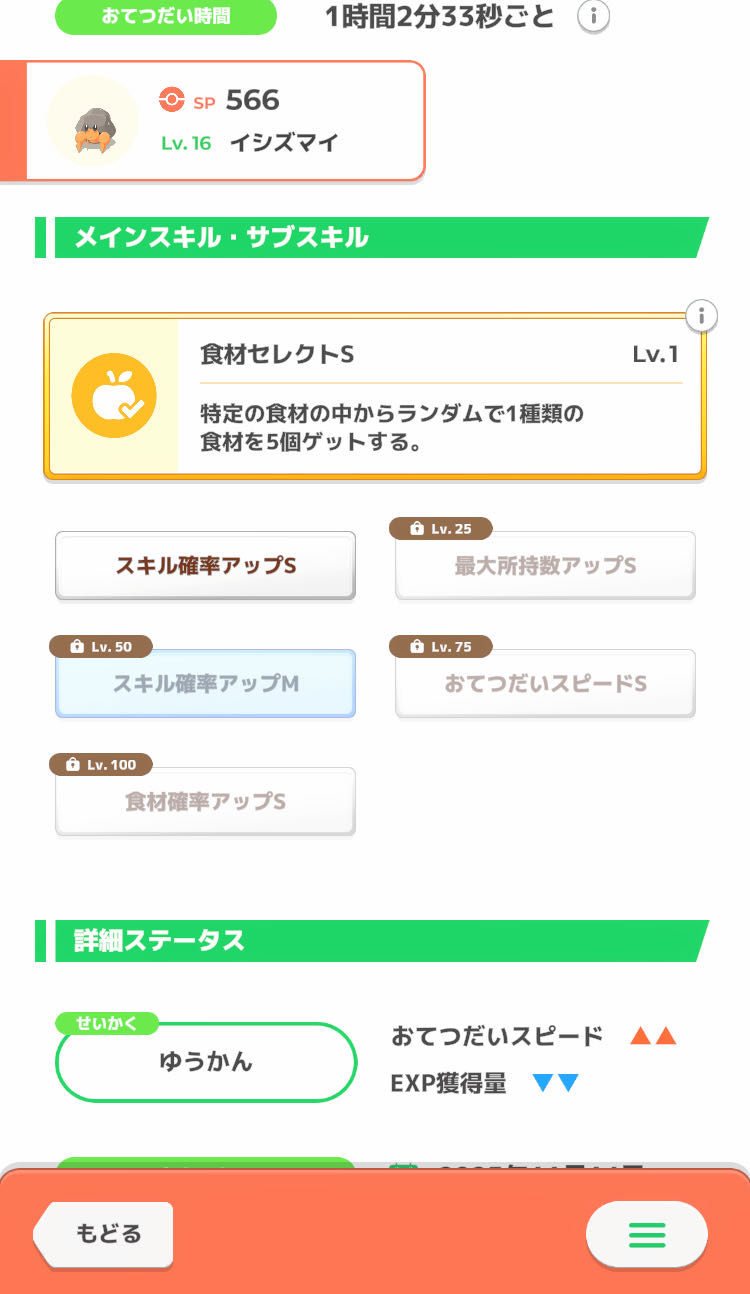Tap the 食材セレクトS apple skill icon
The height and width of the screenshot is (1294, 750).
pos(114,396)
